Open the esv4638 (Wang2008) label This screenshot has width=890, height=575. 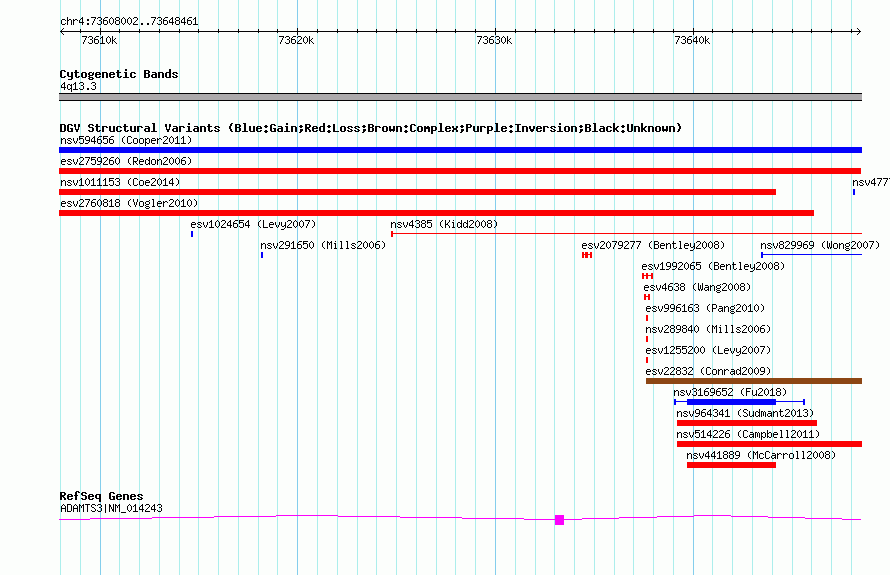(697, 287)
